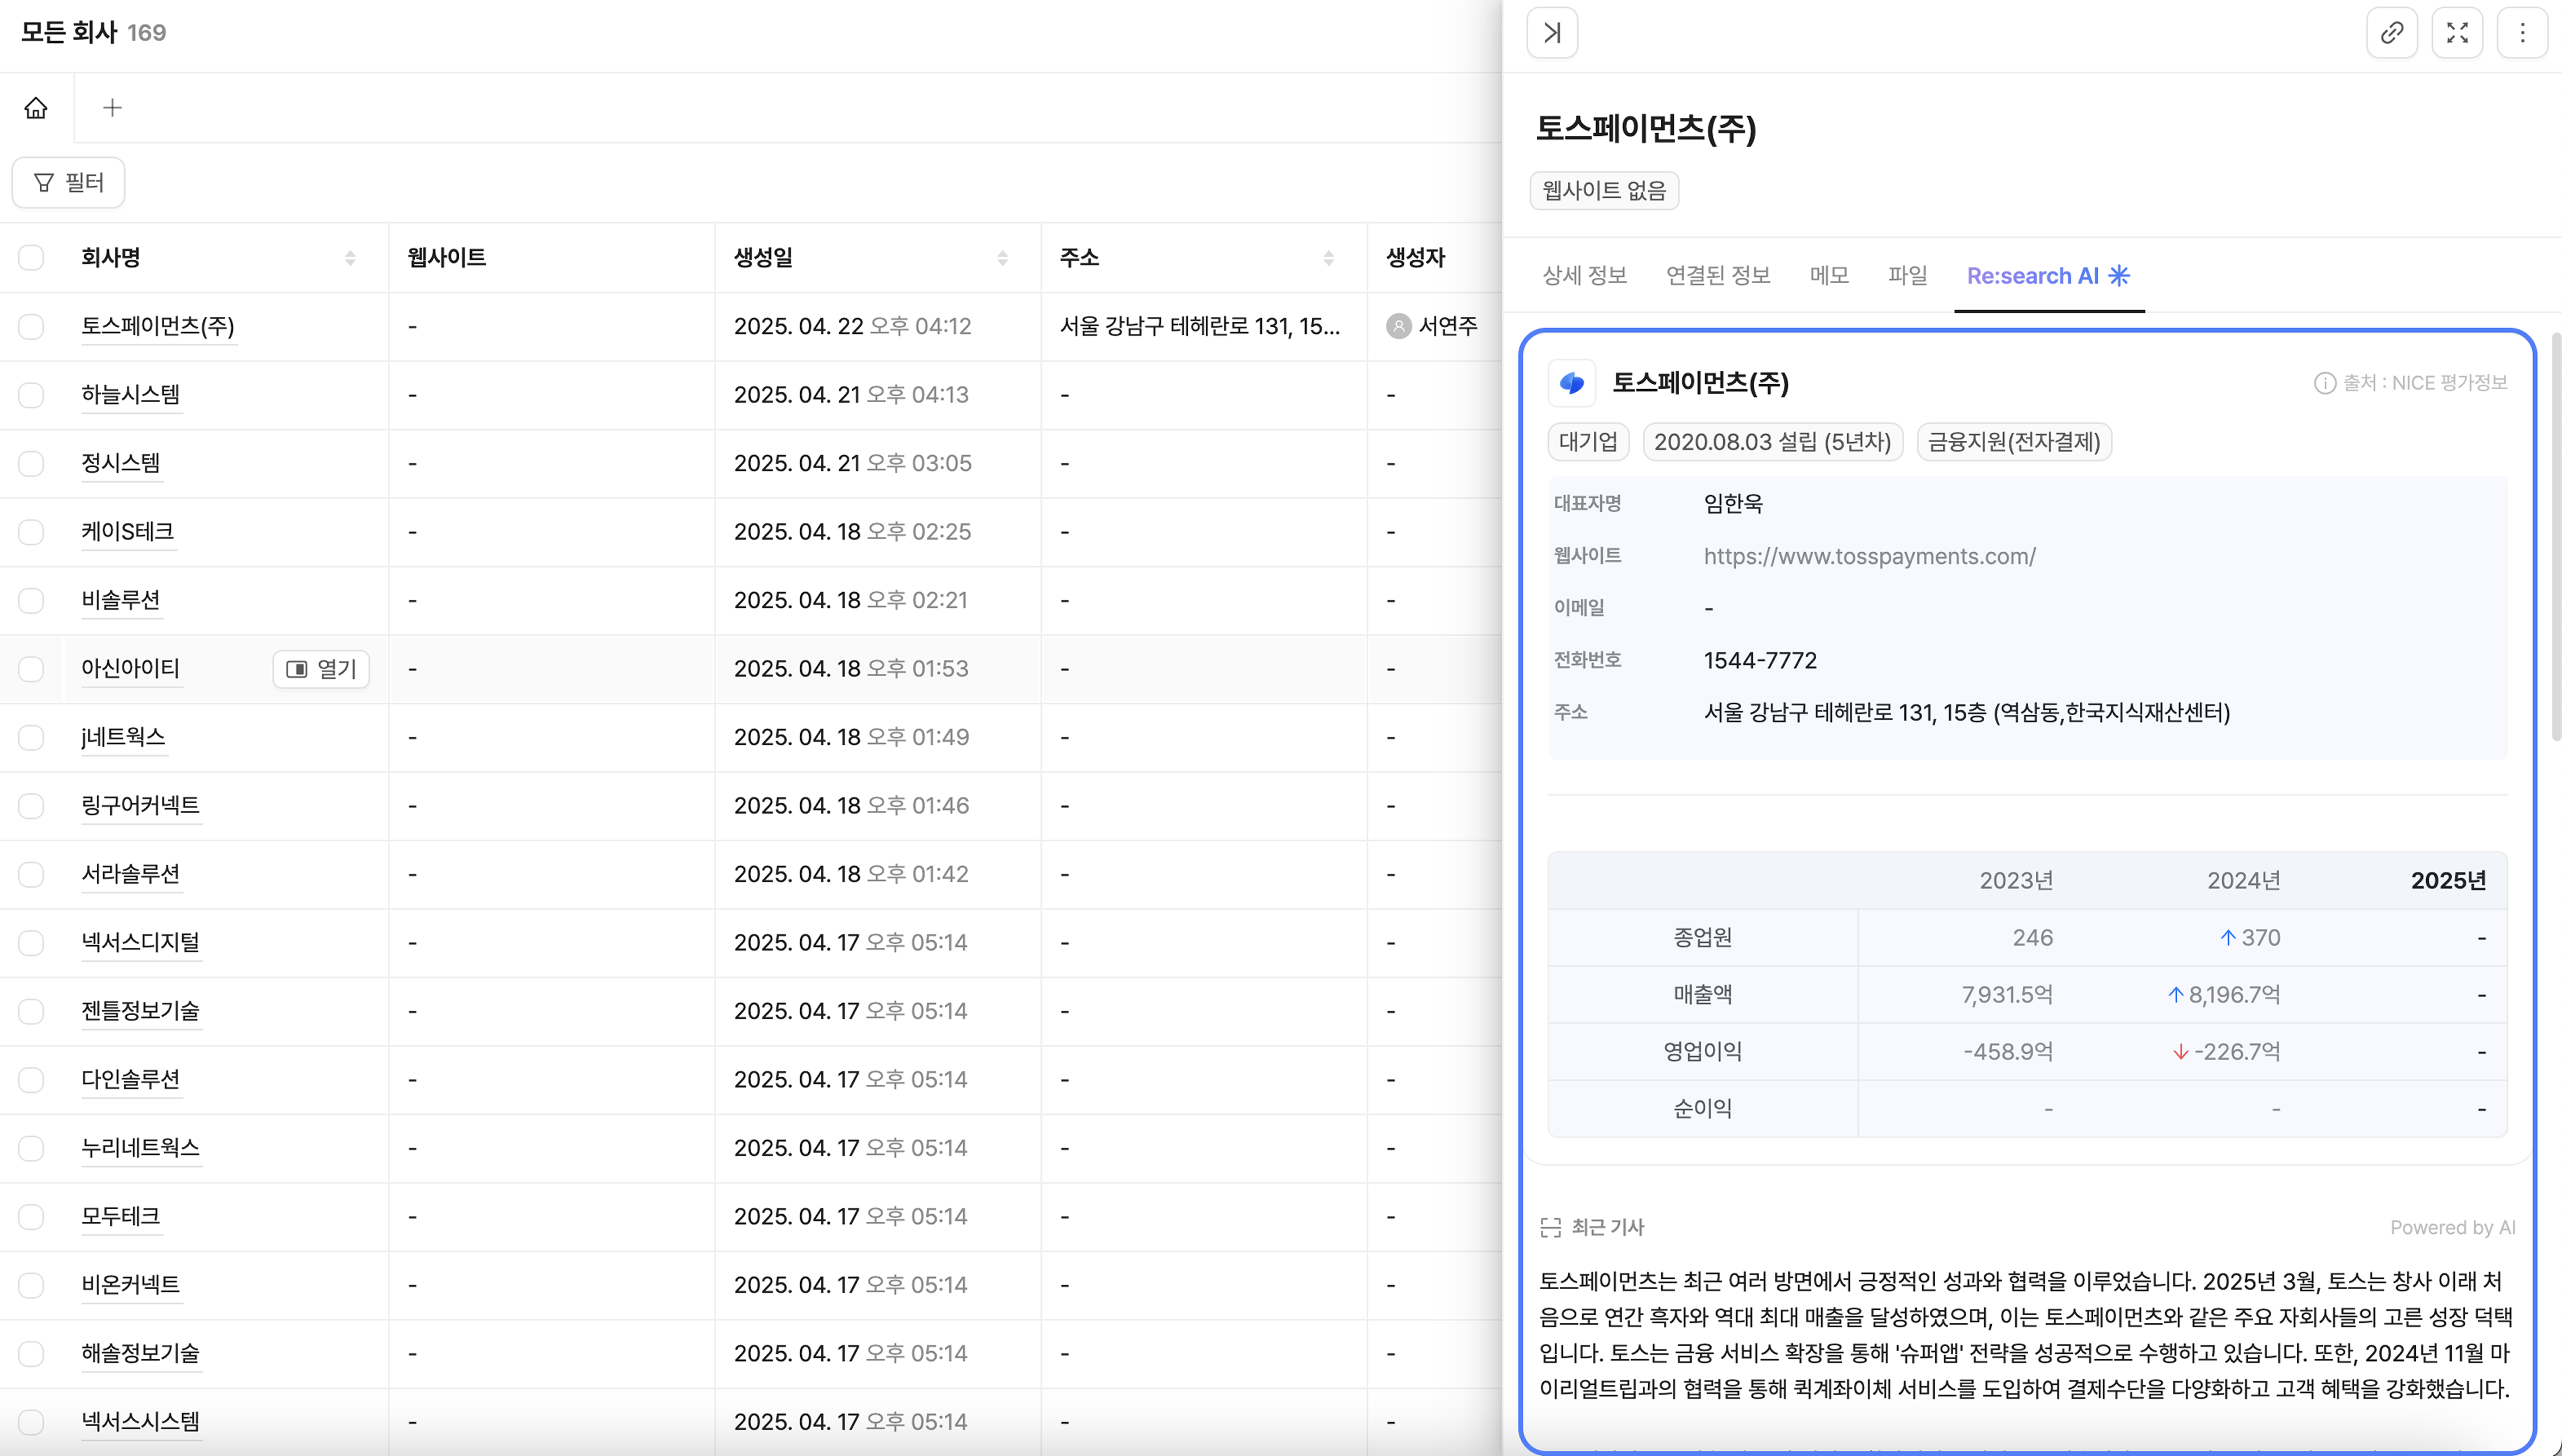Open 다인솔루션 company link
This screenshot has width=2562, height=1456.
pos(130,1079)
